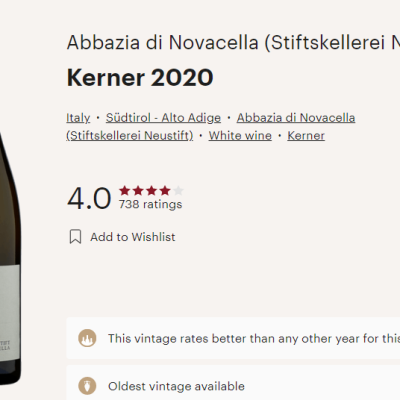Click the third red rating star
This screenshot has height=400, width=400.
click(151, 191)
